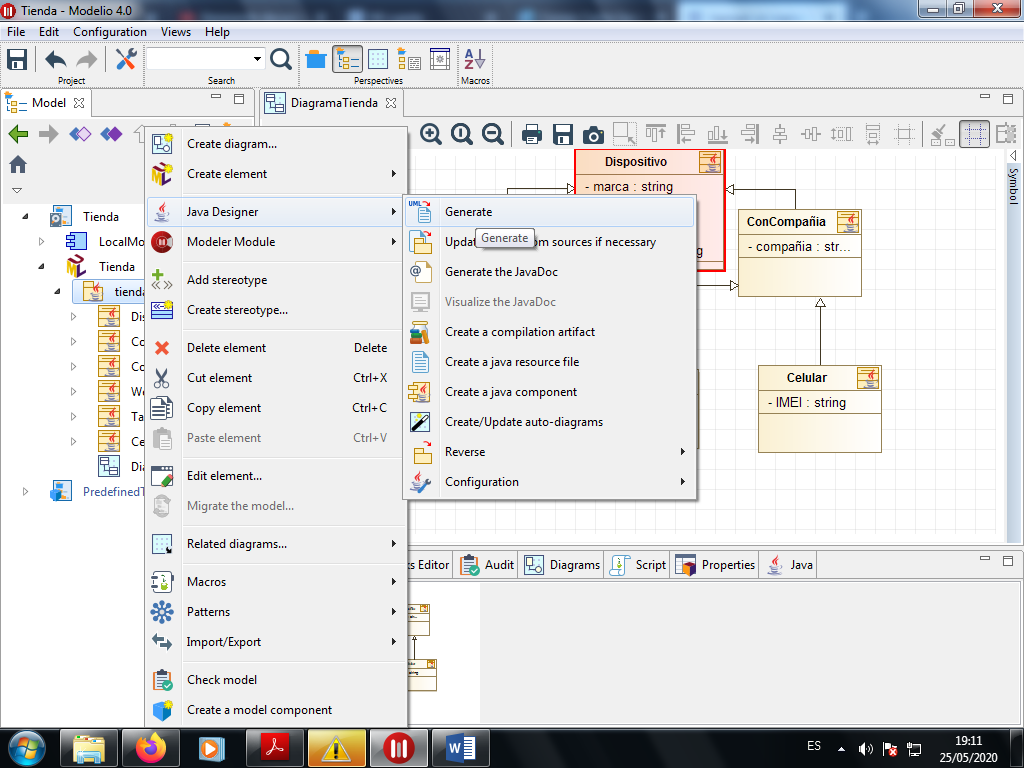Screen dimensions: 1024x768
Task: Toggle the diagram grid display button
Action: pos(974,135)
